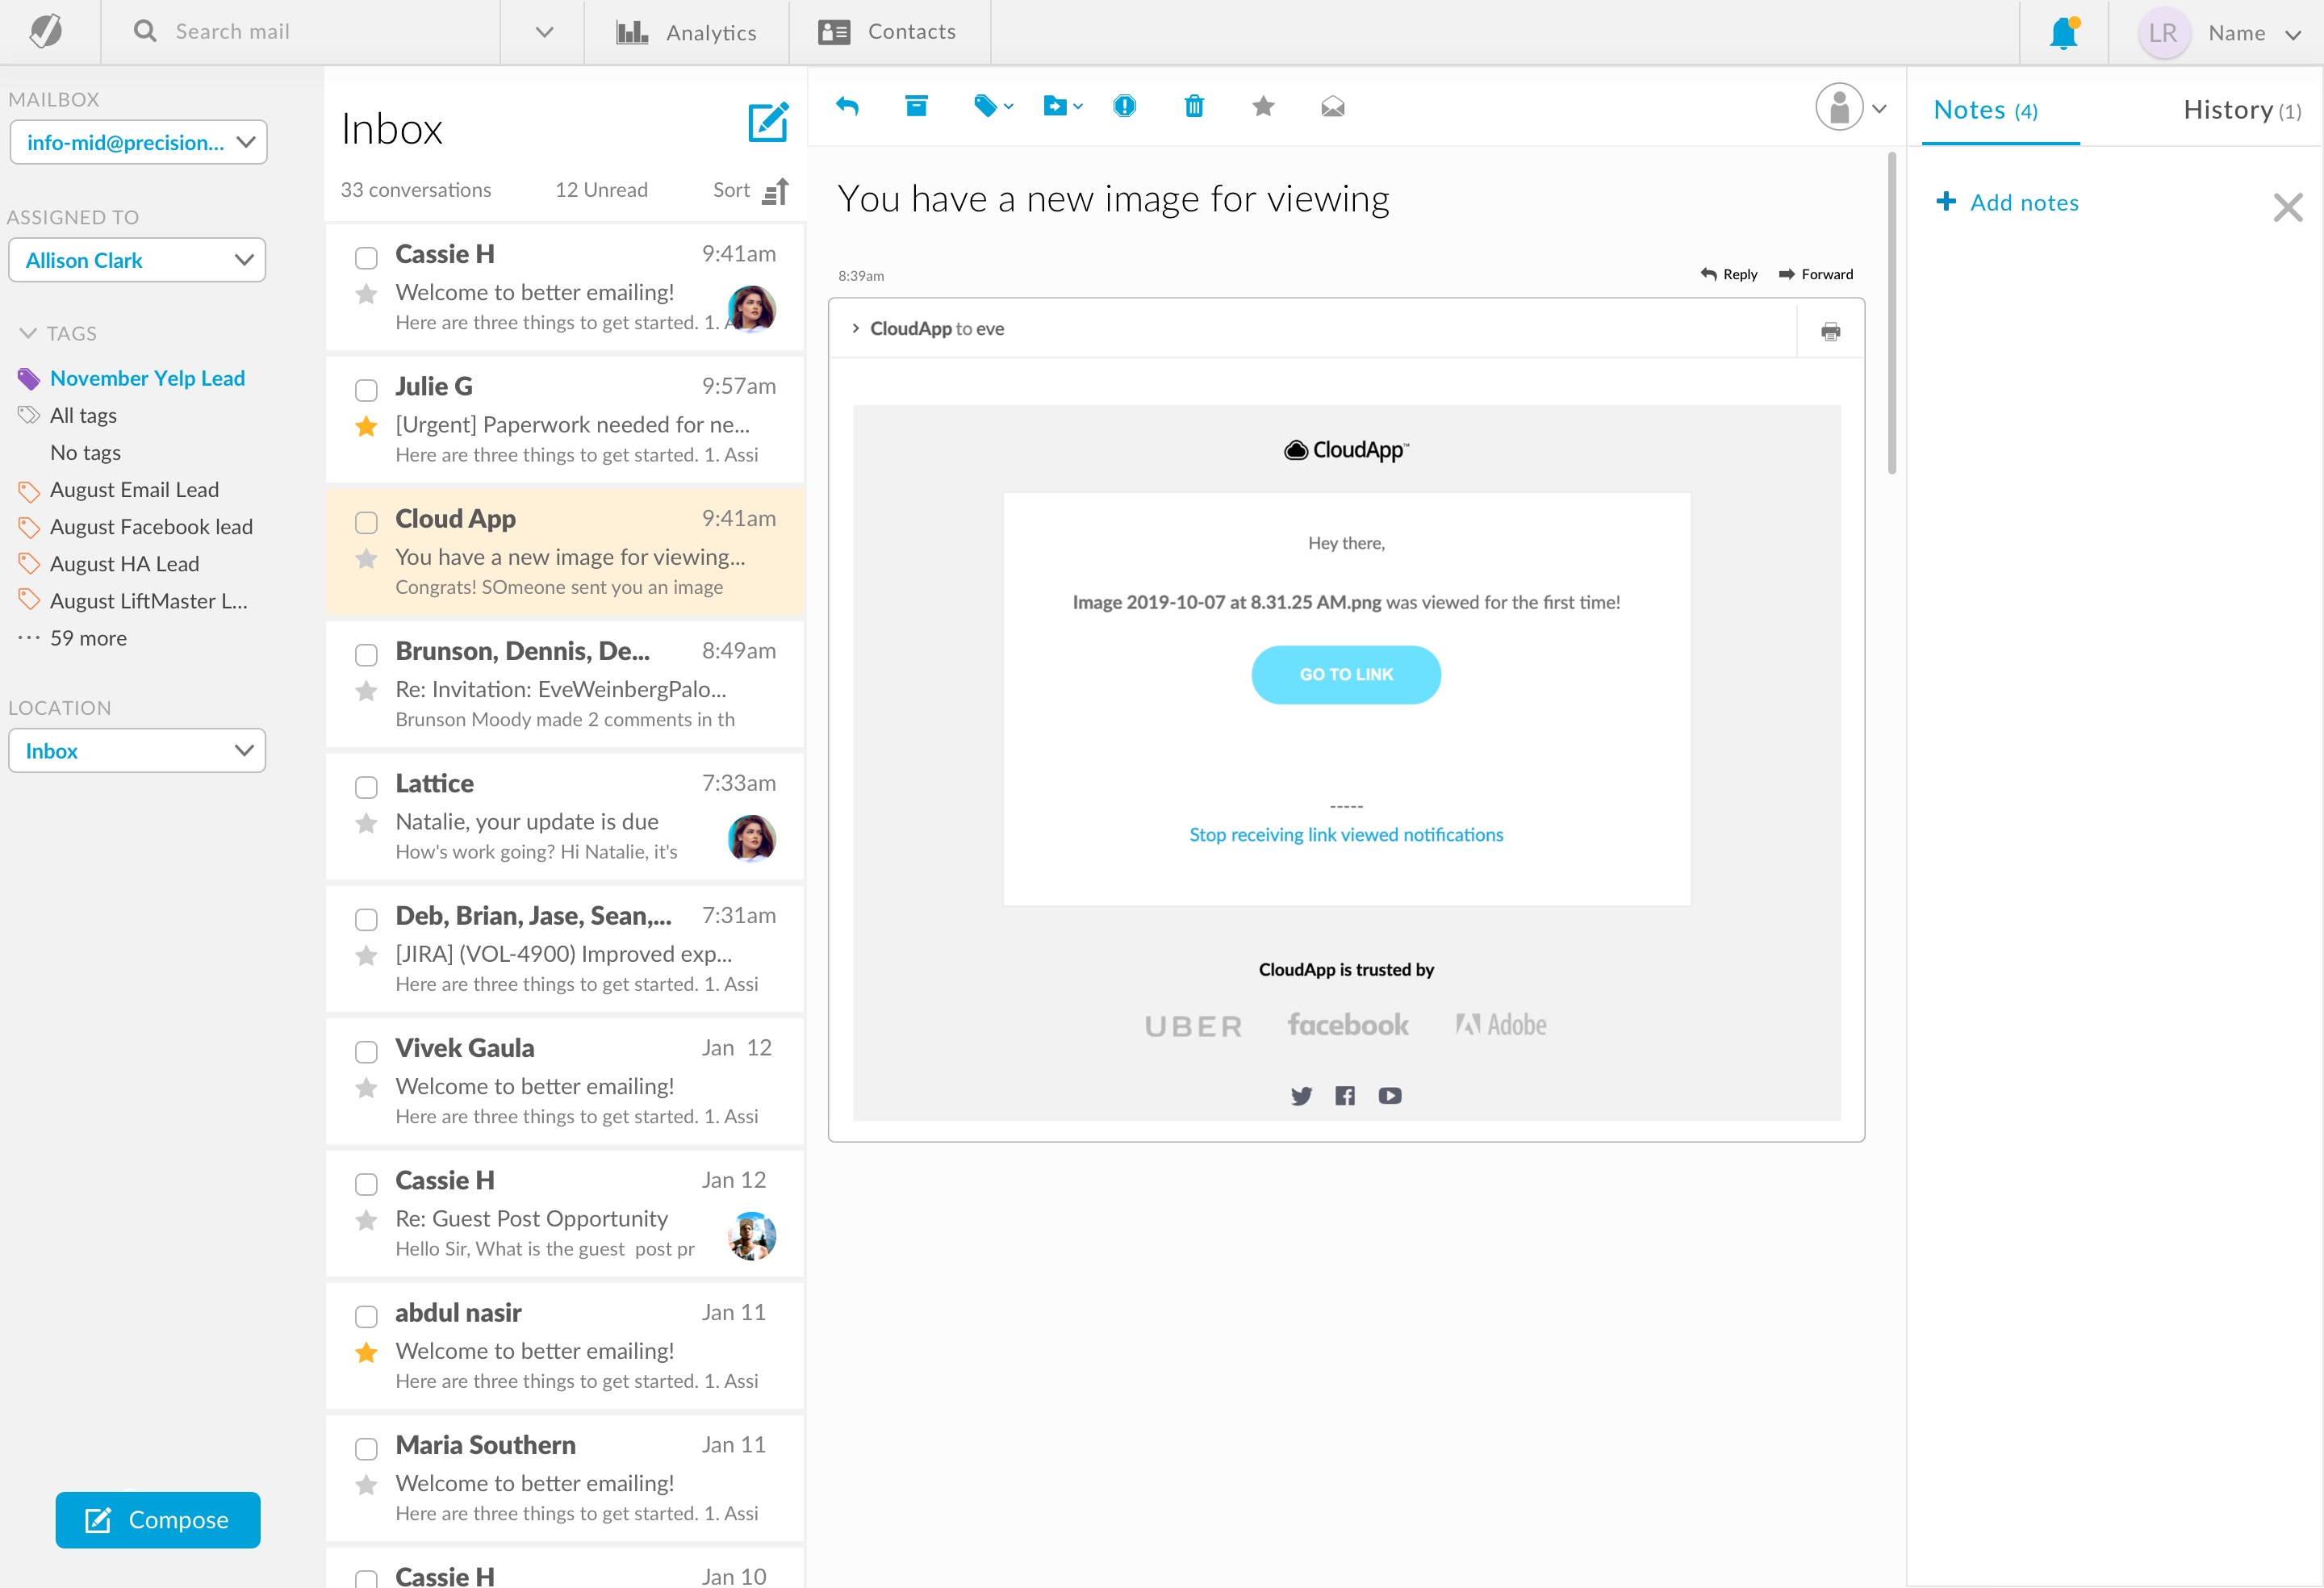Image resolution: width=2324 pixels, height=1588 pixels.
Task: Check the abdul nasir conversation
Action: tap(366, 1317)
